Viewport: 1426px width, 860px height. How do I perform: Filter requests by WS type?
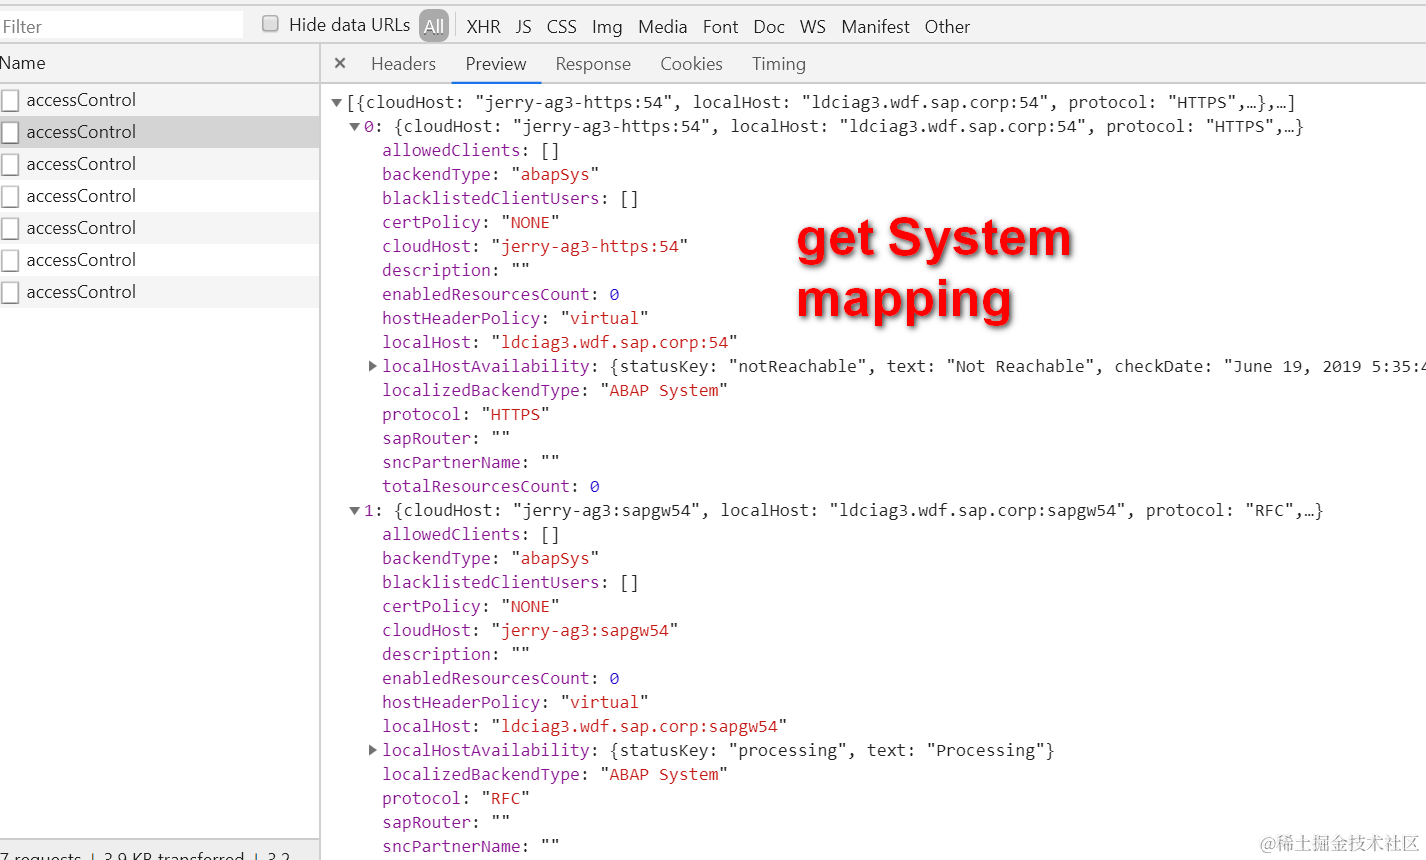[x=813, y=27]
